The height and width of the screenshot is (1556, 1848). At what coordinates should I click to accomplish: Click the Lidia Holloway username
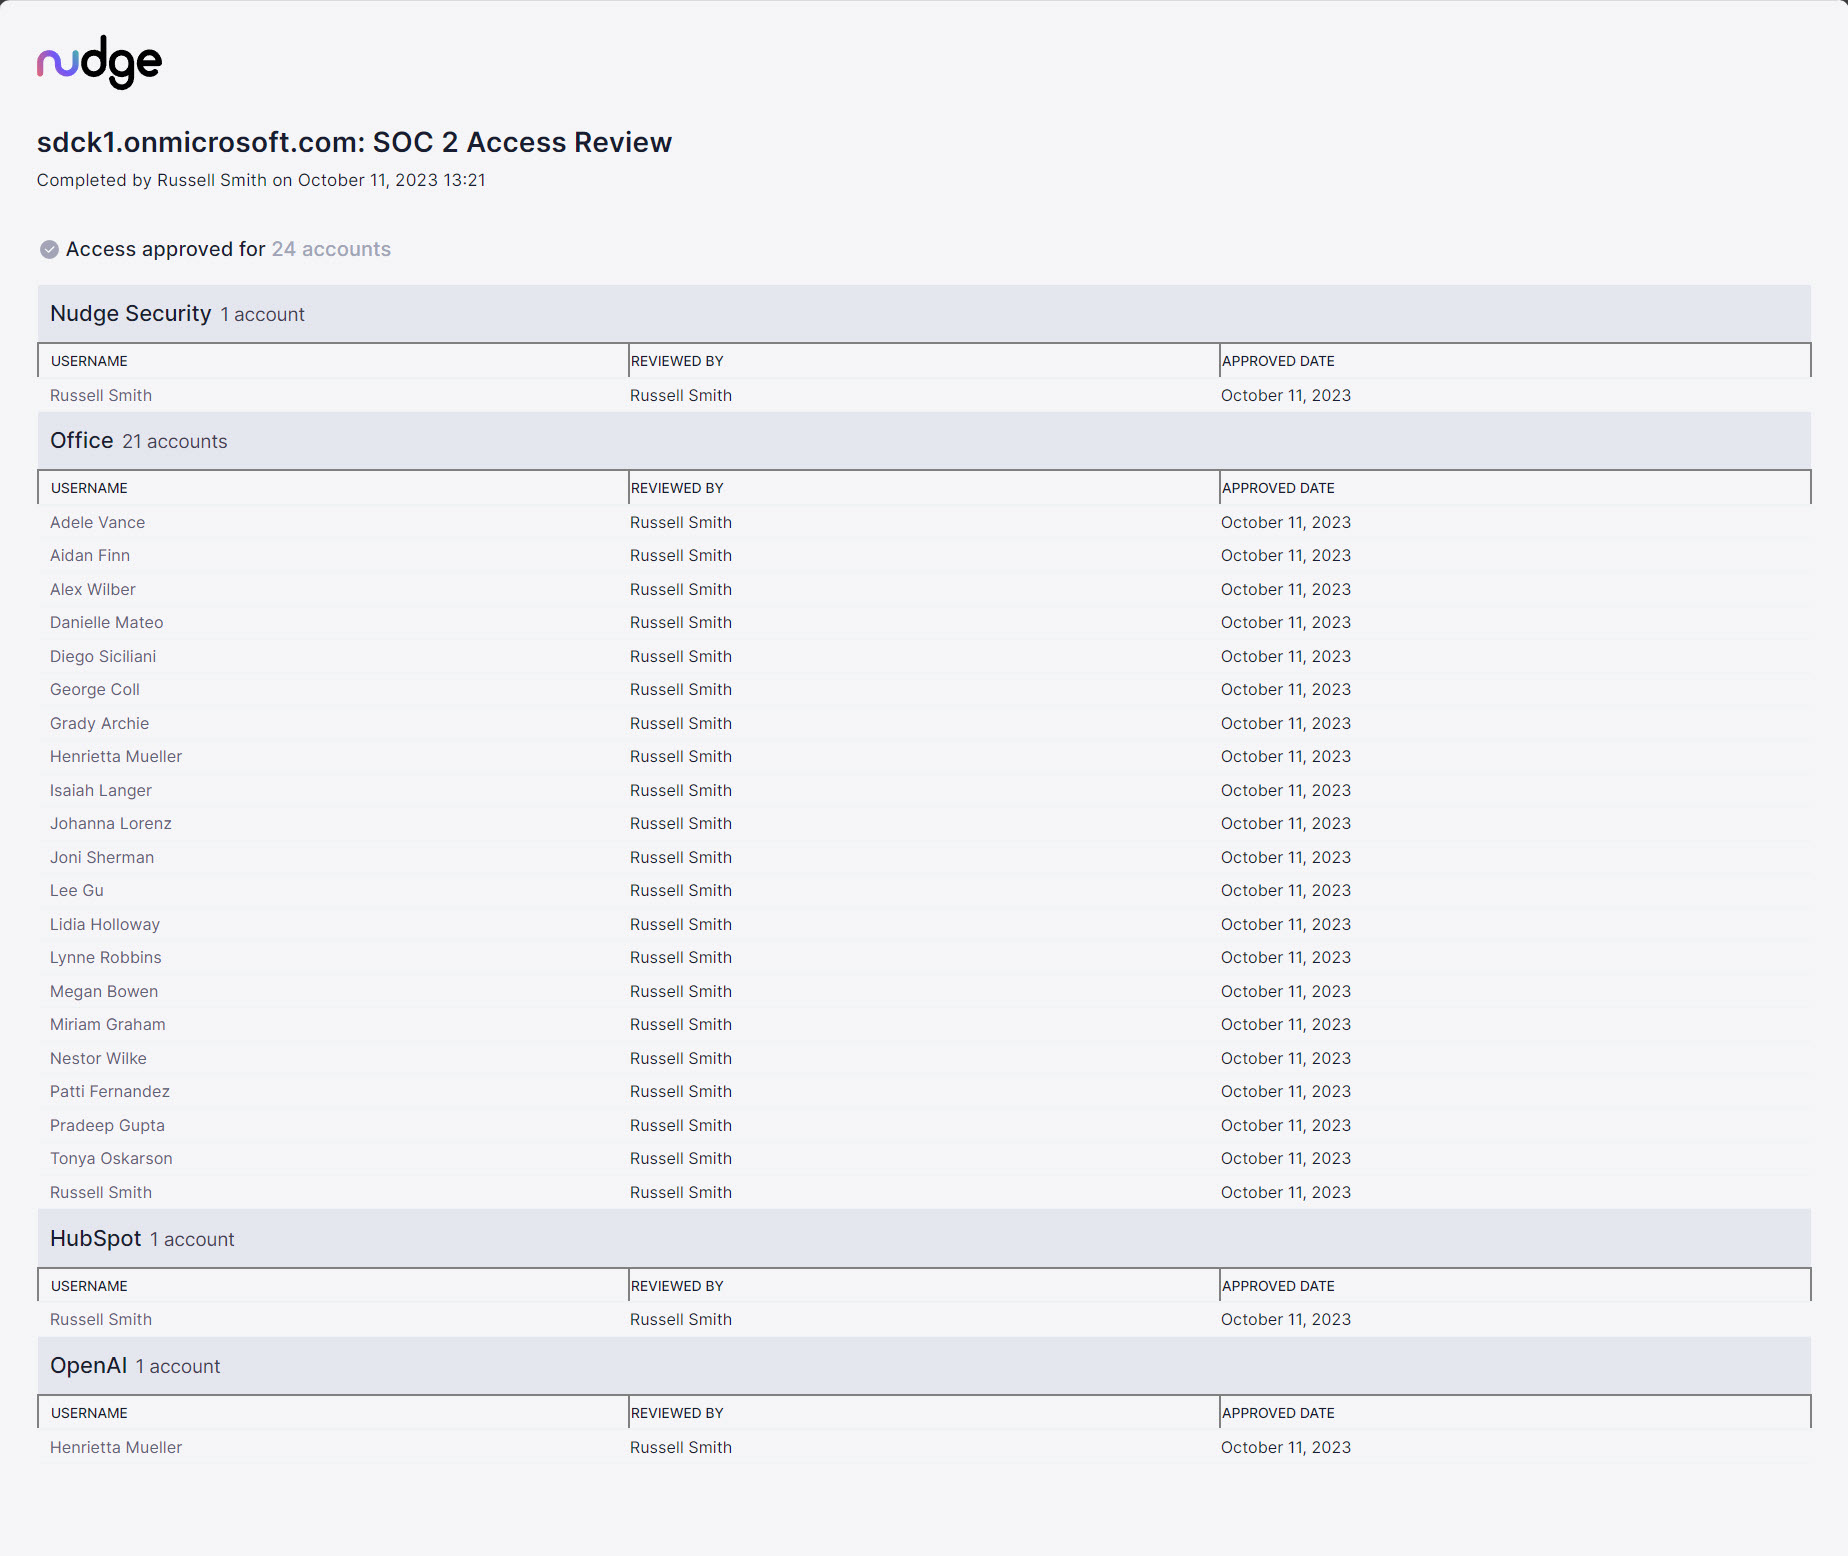[105, 924]
